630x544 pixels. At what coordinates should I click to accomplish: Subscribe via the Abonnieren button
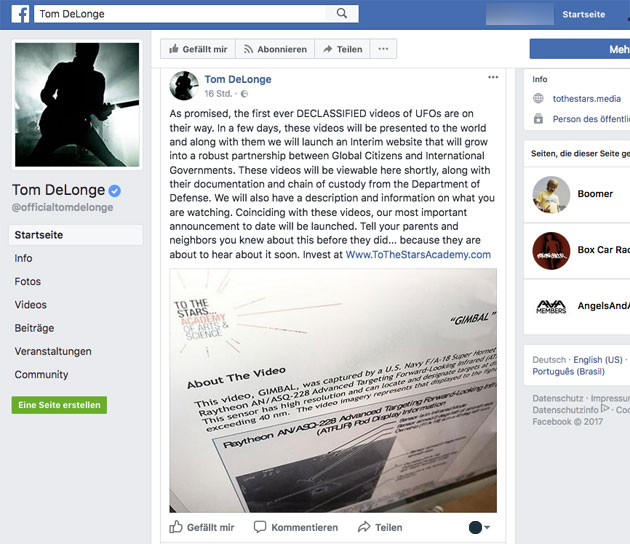click(275, 49)
